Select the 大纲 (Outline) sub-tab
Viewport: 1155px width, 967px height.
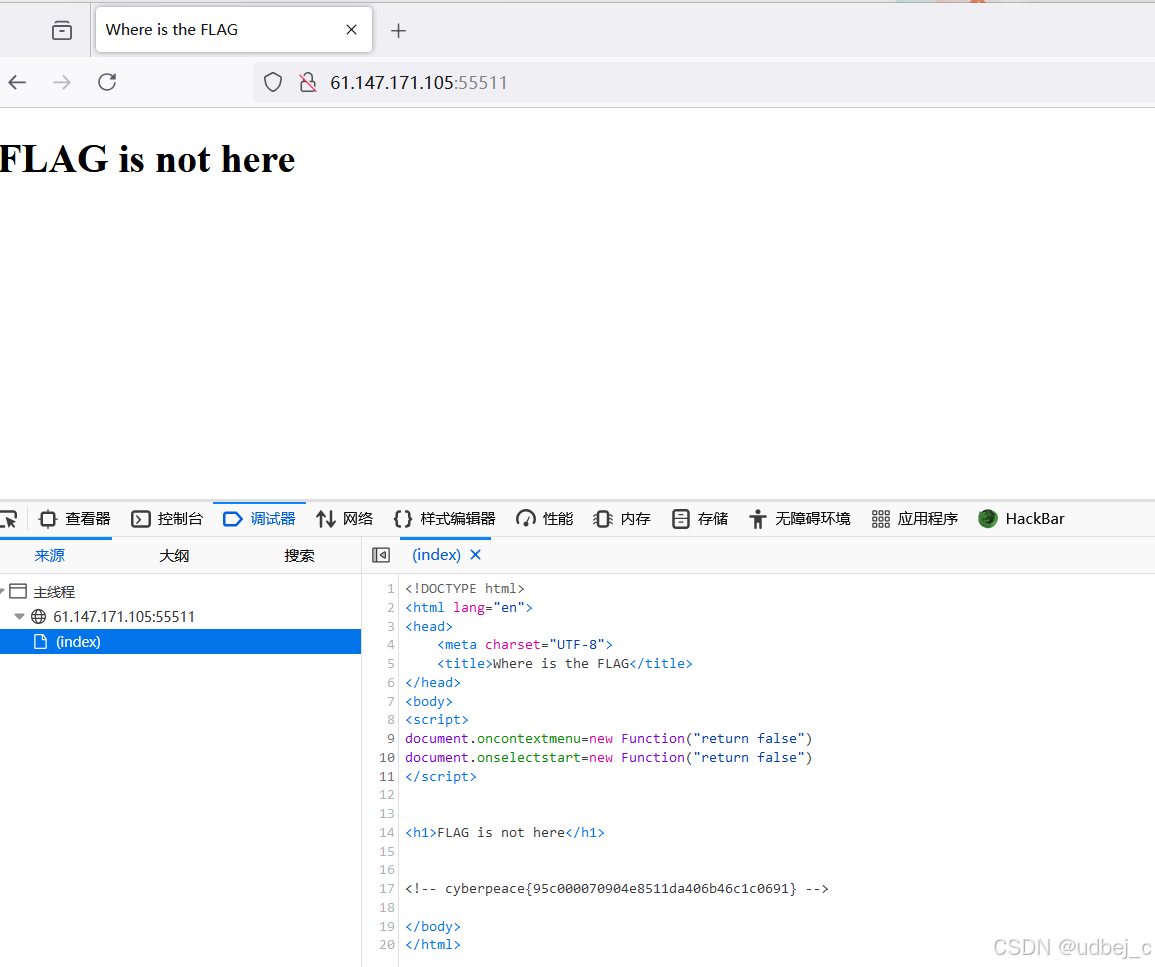click(174, 555)
